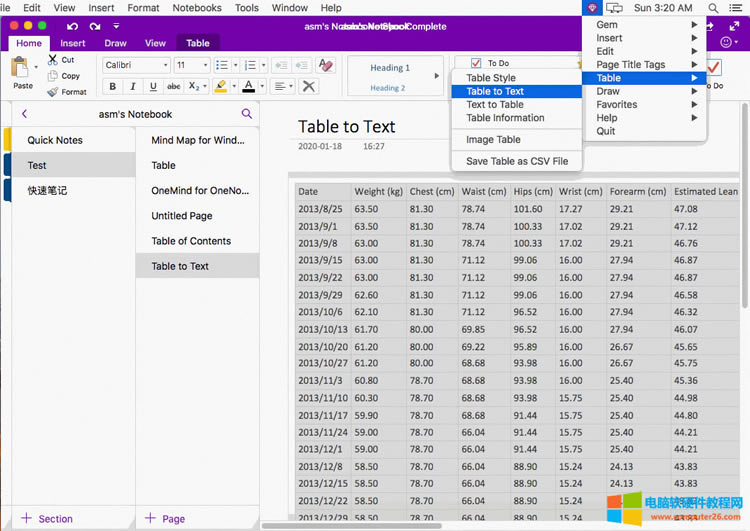The height and width of the screenshot is (531, 750).
Task: Open the Mind Map for Wind... page
Action: (x=197, y=140)
